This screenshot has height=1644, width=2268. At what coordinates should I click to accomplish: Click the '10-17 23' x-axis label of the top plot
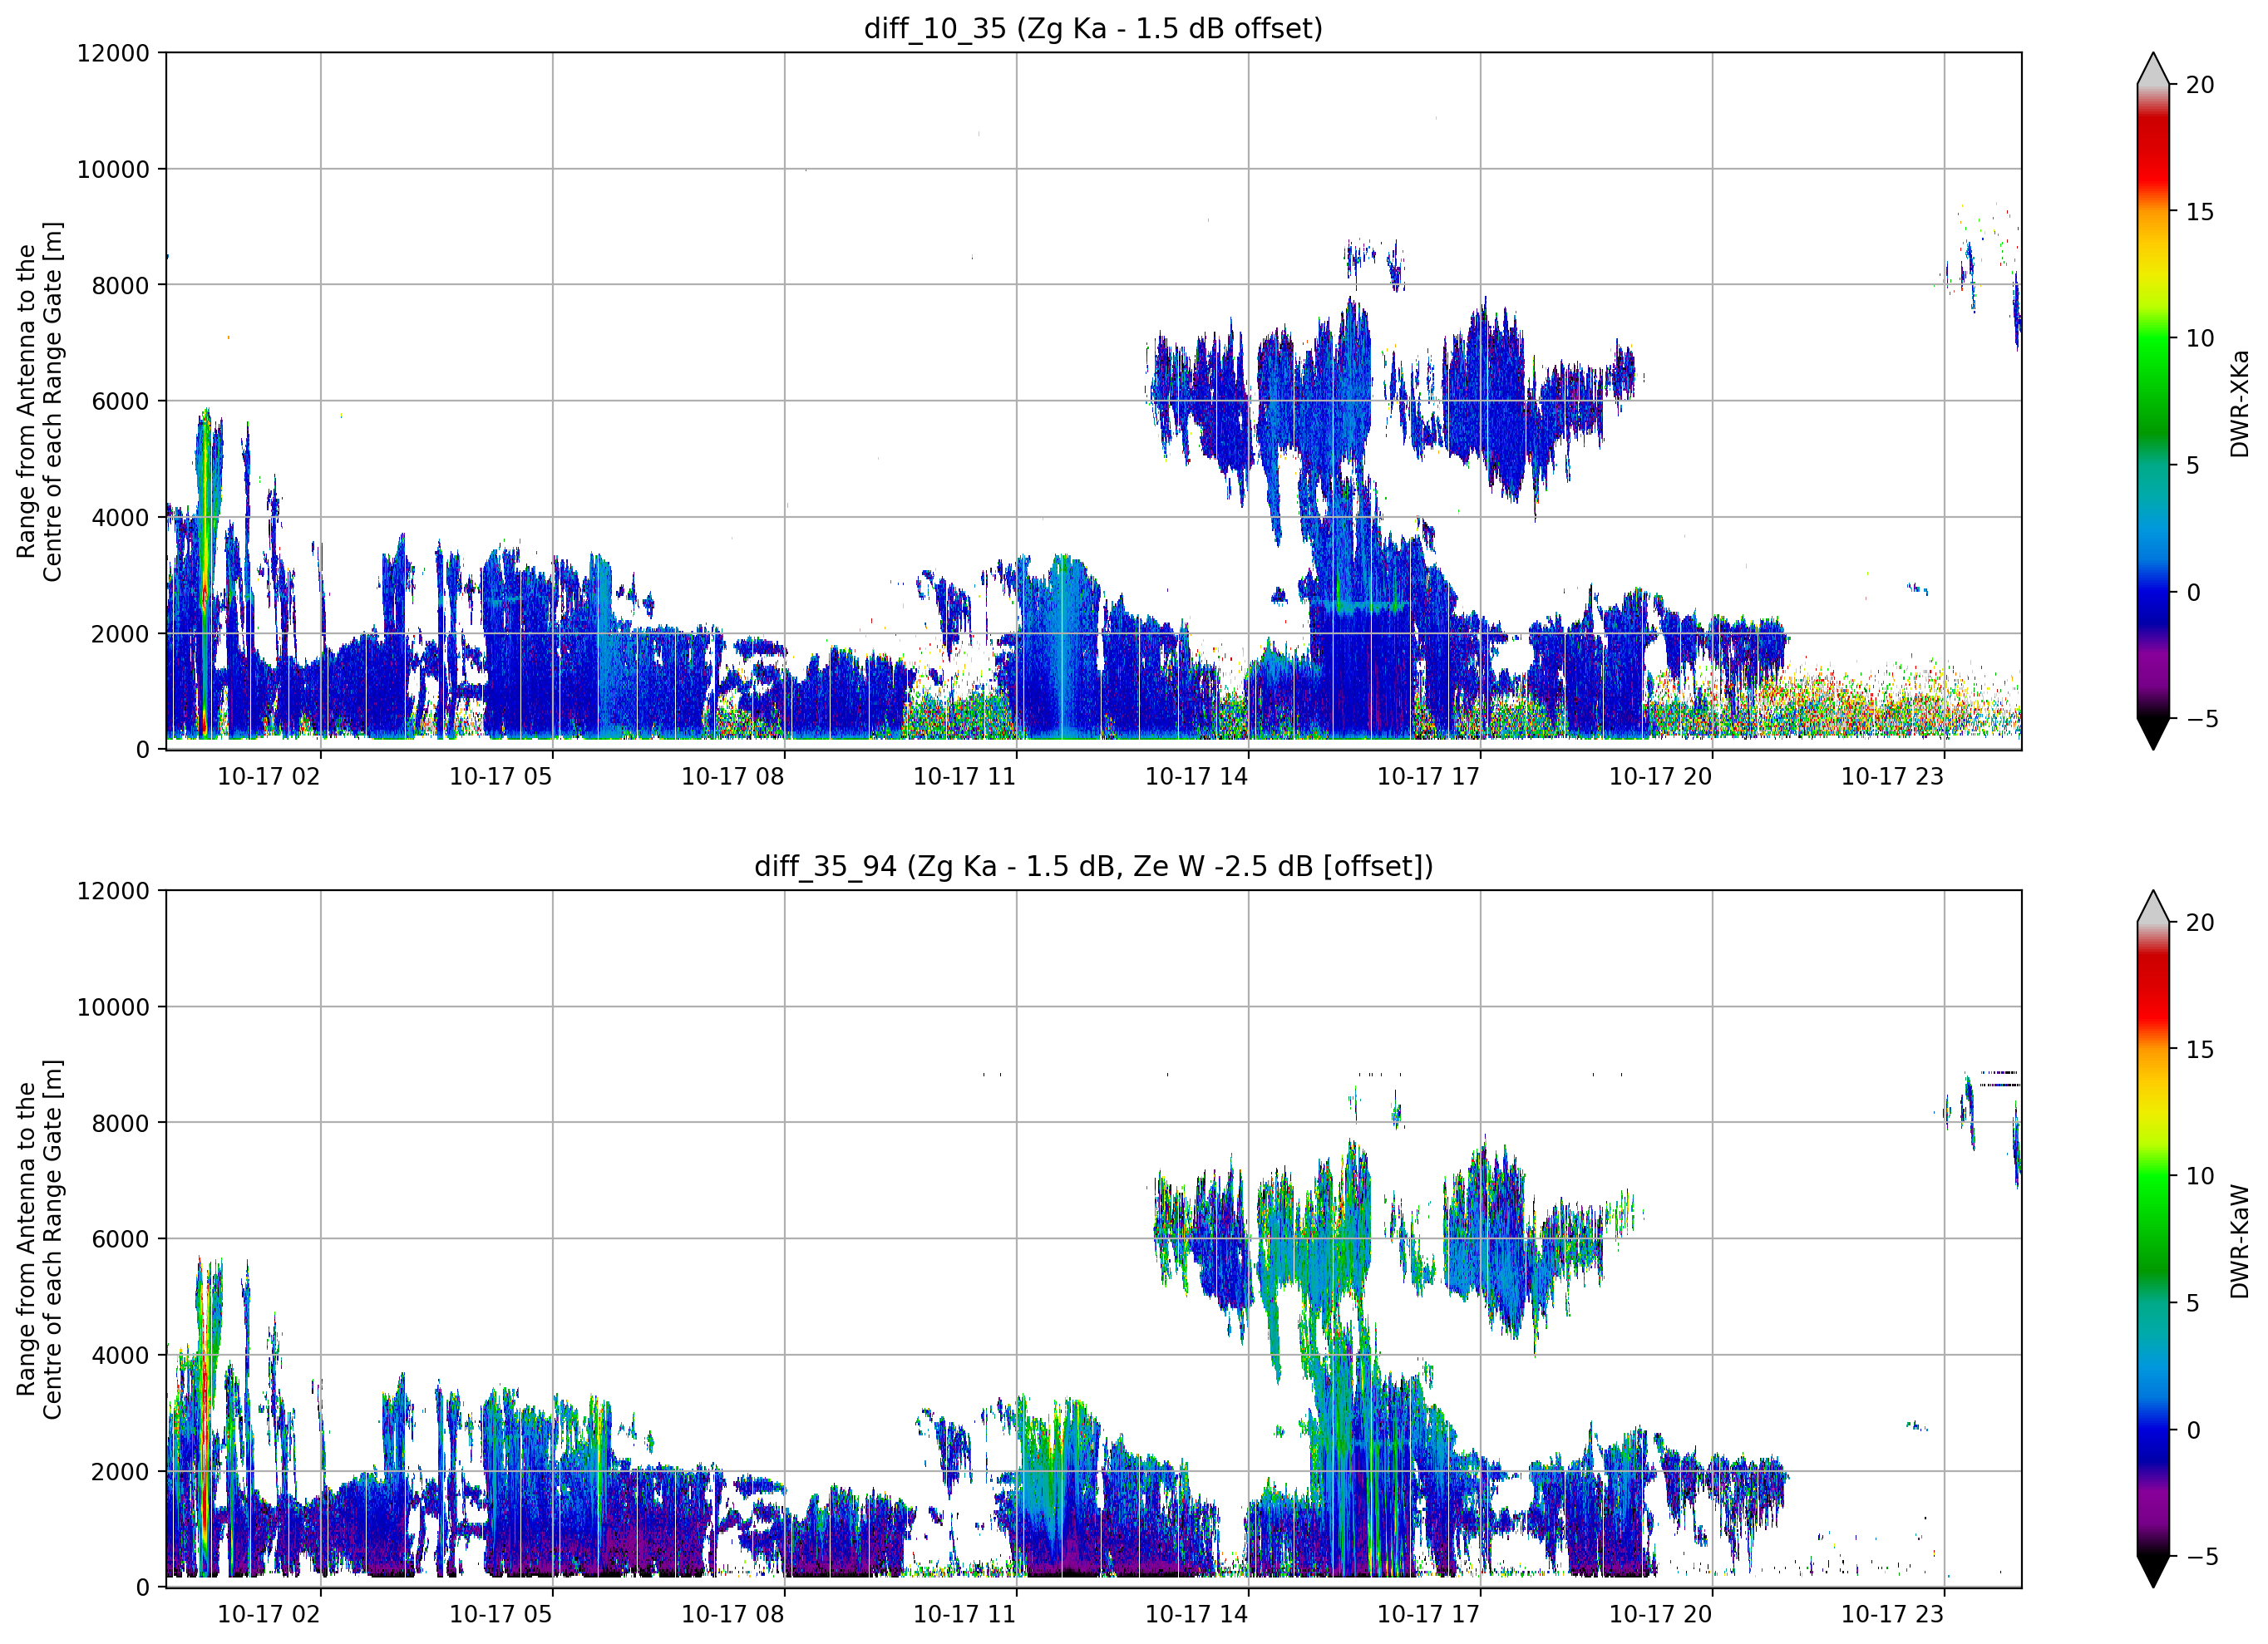click(x=1893, y=776)
